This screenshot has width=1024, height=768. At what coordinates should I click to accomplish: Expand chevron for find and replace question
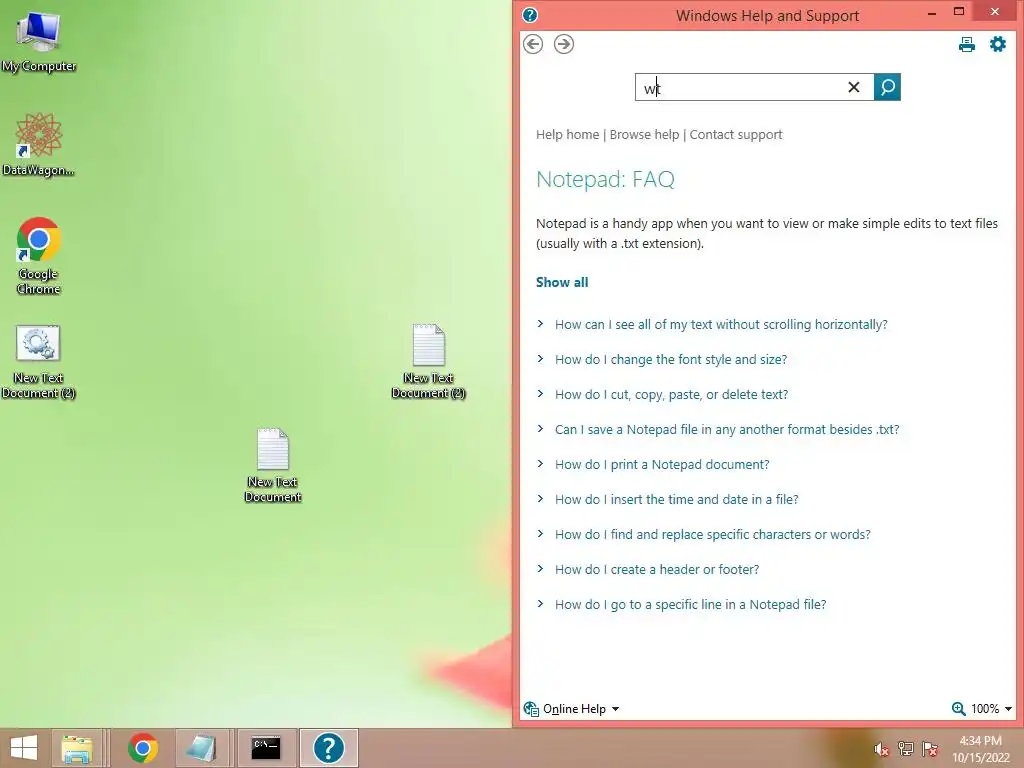click(x=540, y=534)
